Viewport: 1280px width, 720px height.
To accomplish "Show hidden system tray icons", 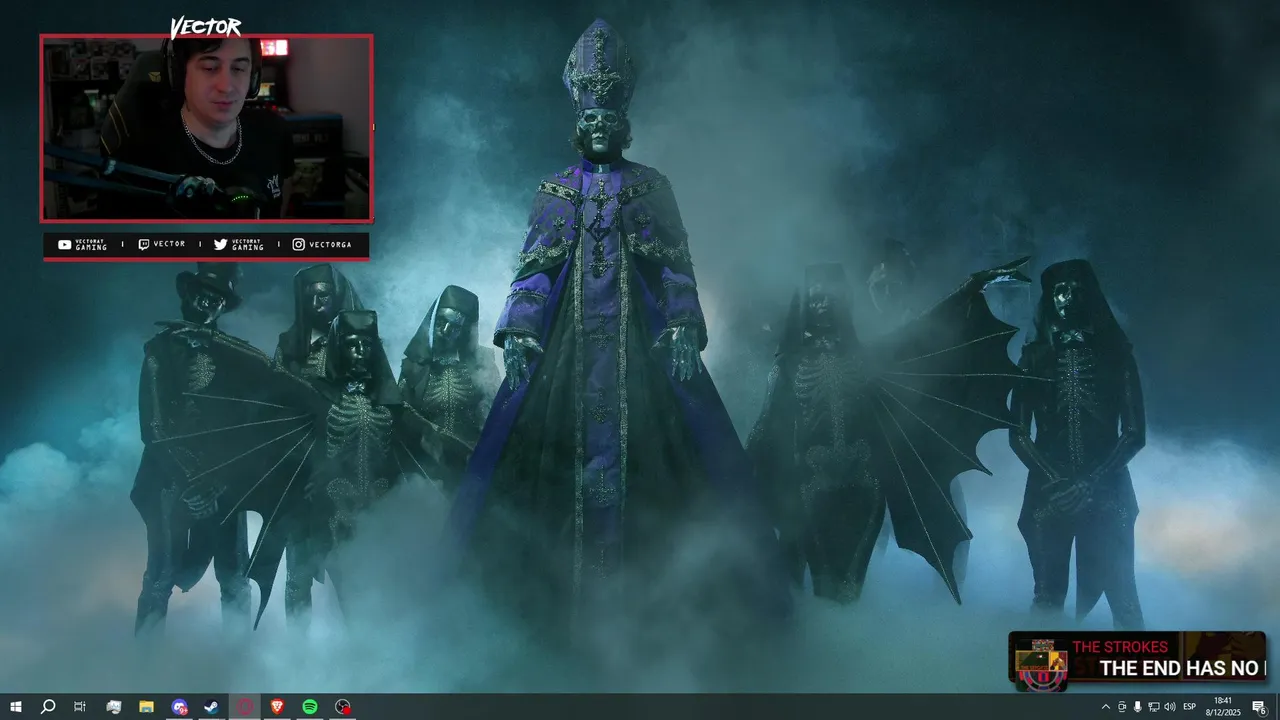I will point(1106,707).
